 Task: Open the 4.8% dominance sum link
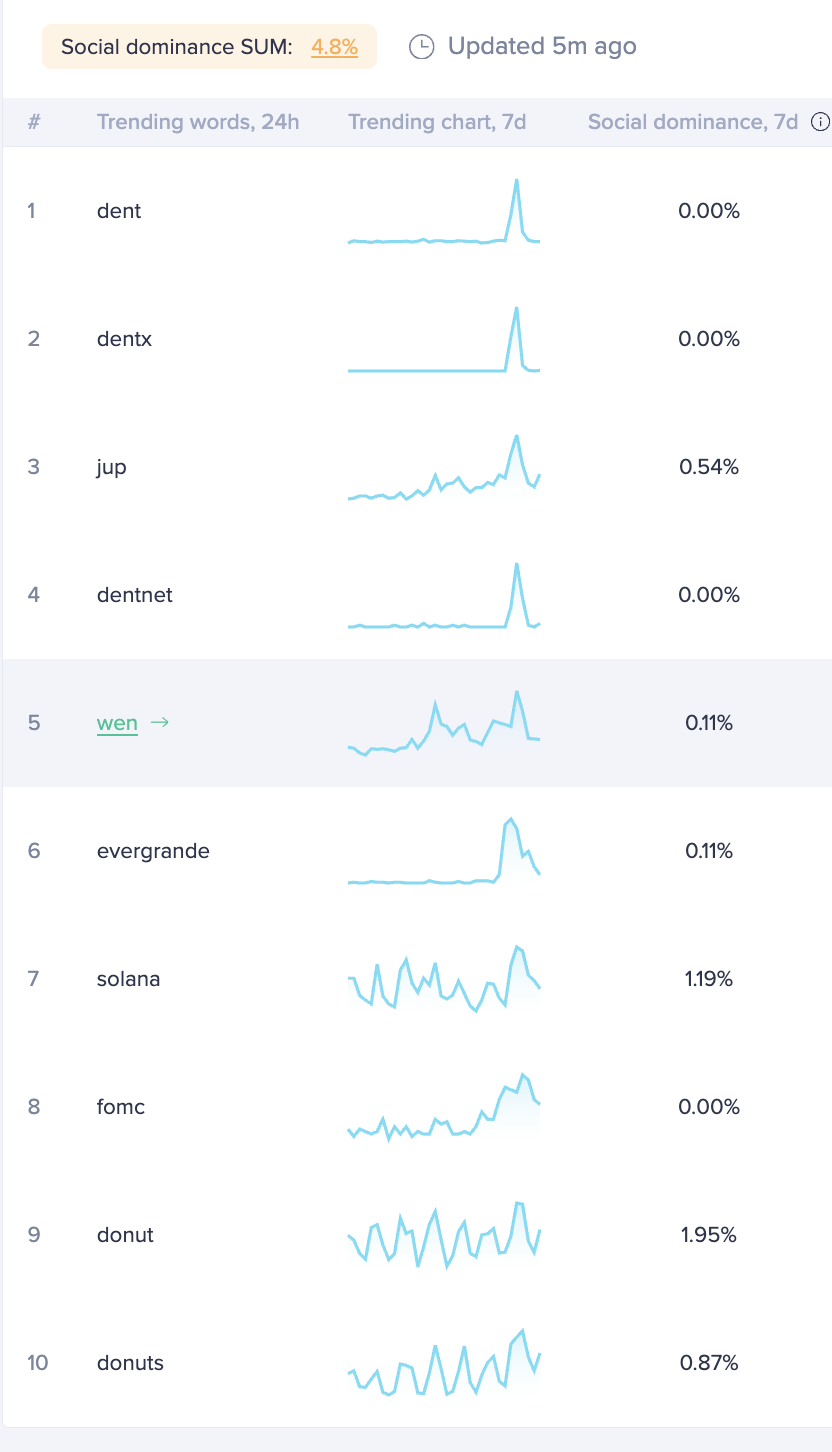(333, 46)
